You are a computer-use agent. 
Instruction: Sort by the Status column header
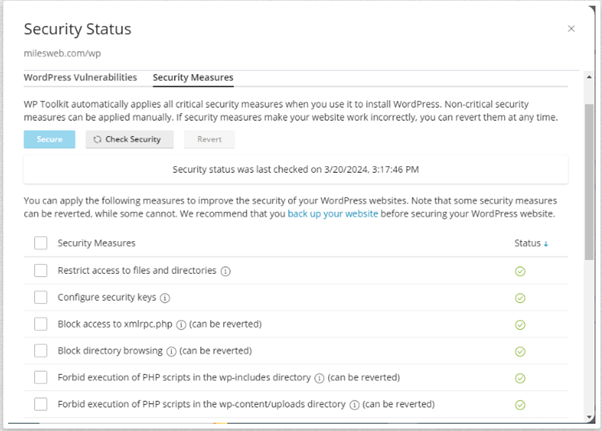(x=531, y=243)
